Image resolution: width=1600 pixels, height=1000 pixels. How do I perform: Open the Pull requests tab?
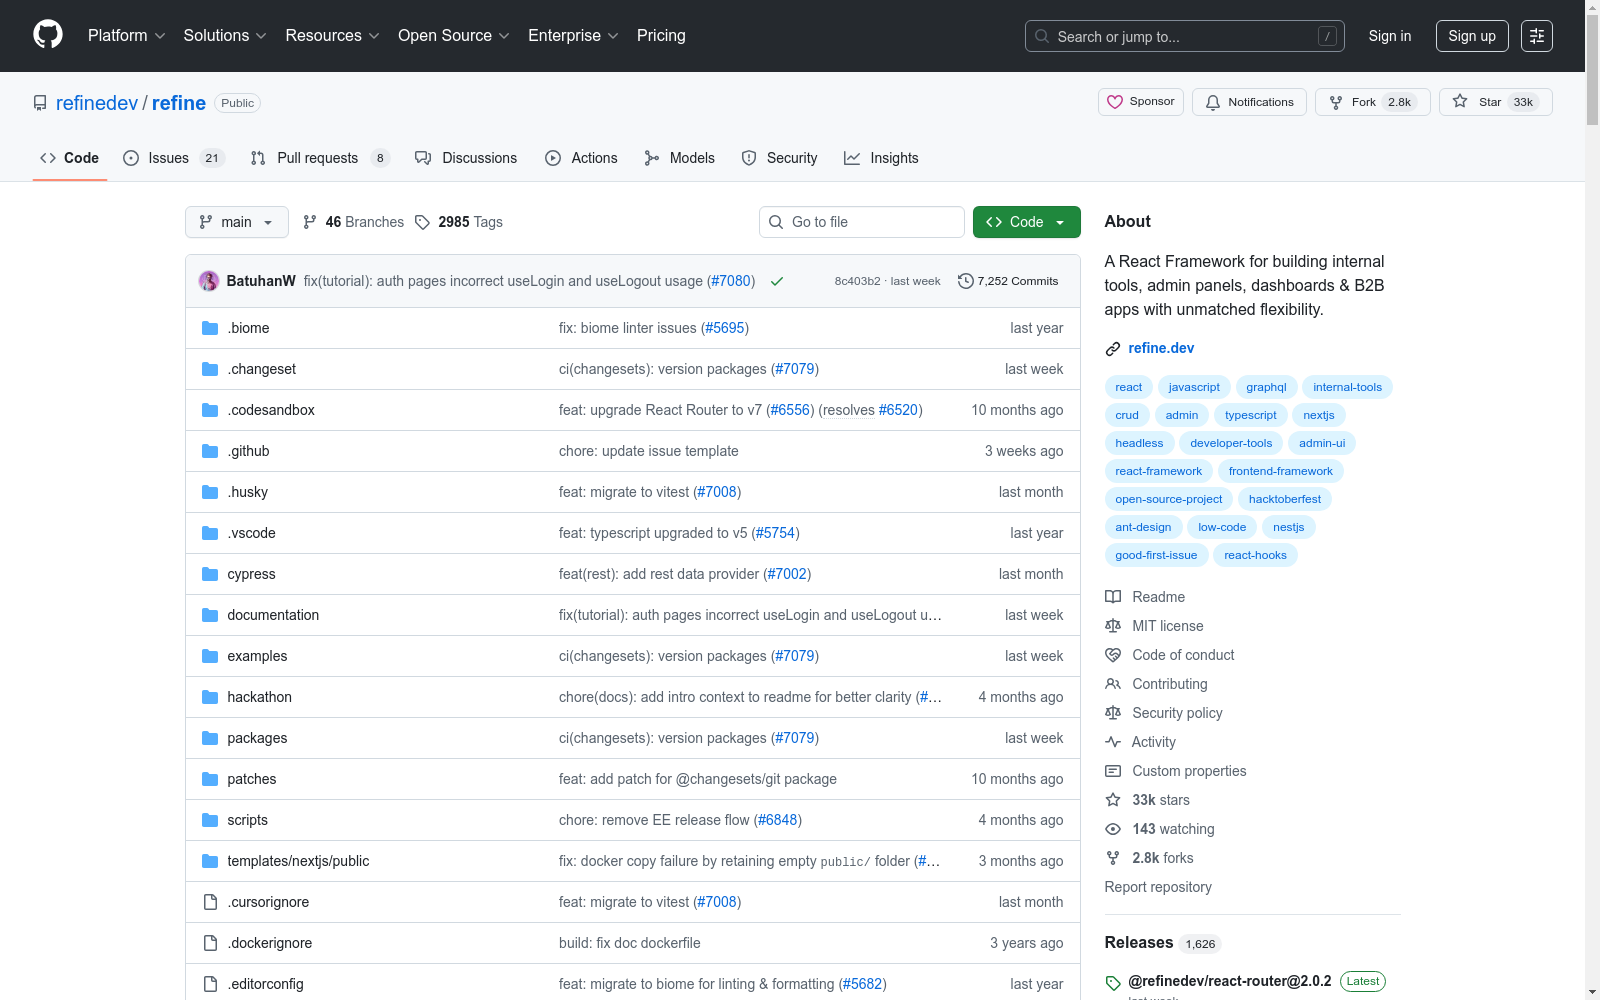320,158
